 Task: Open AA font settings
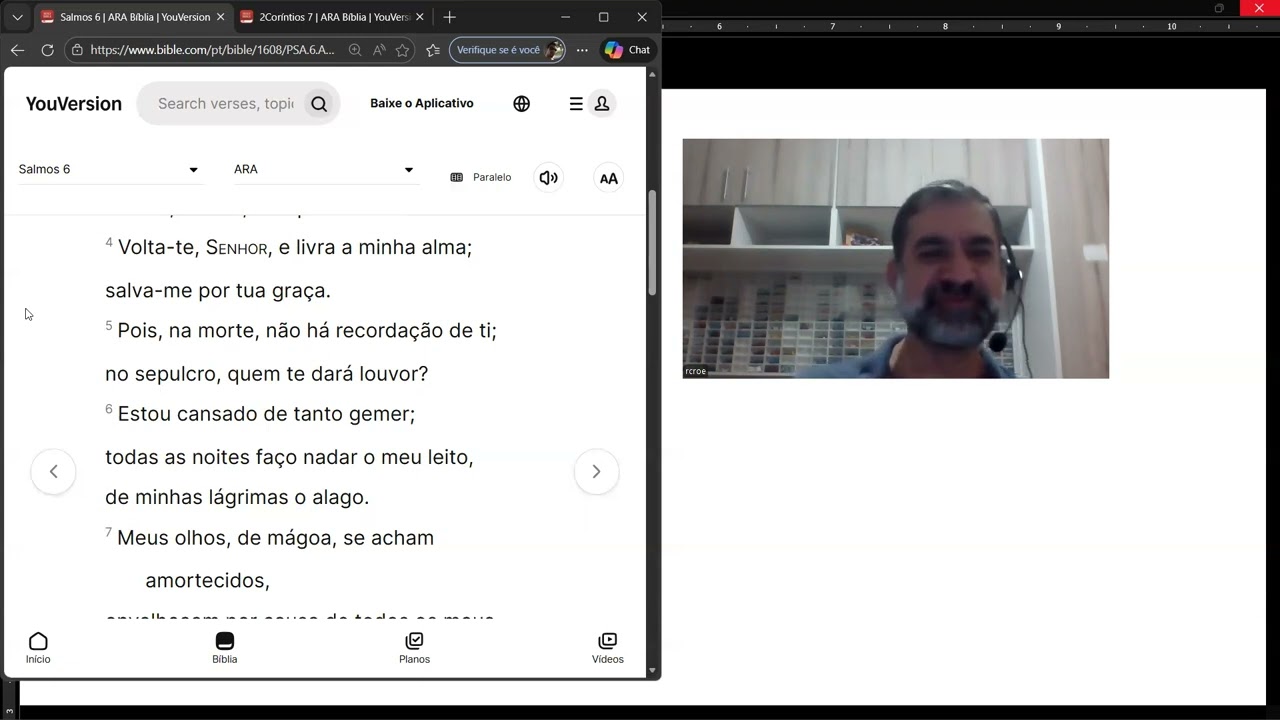(x=608, y=178)
